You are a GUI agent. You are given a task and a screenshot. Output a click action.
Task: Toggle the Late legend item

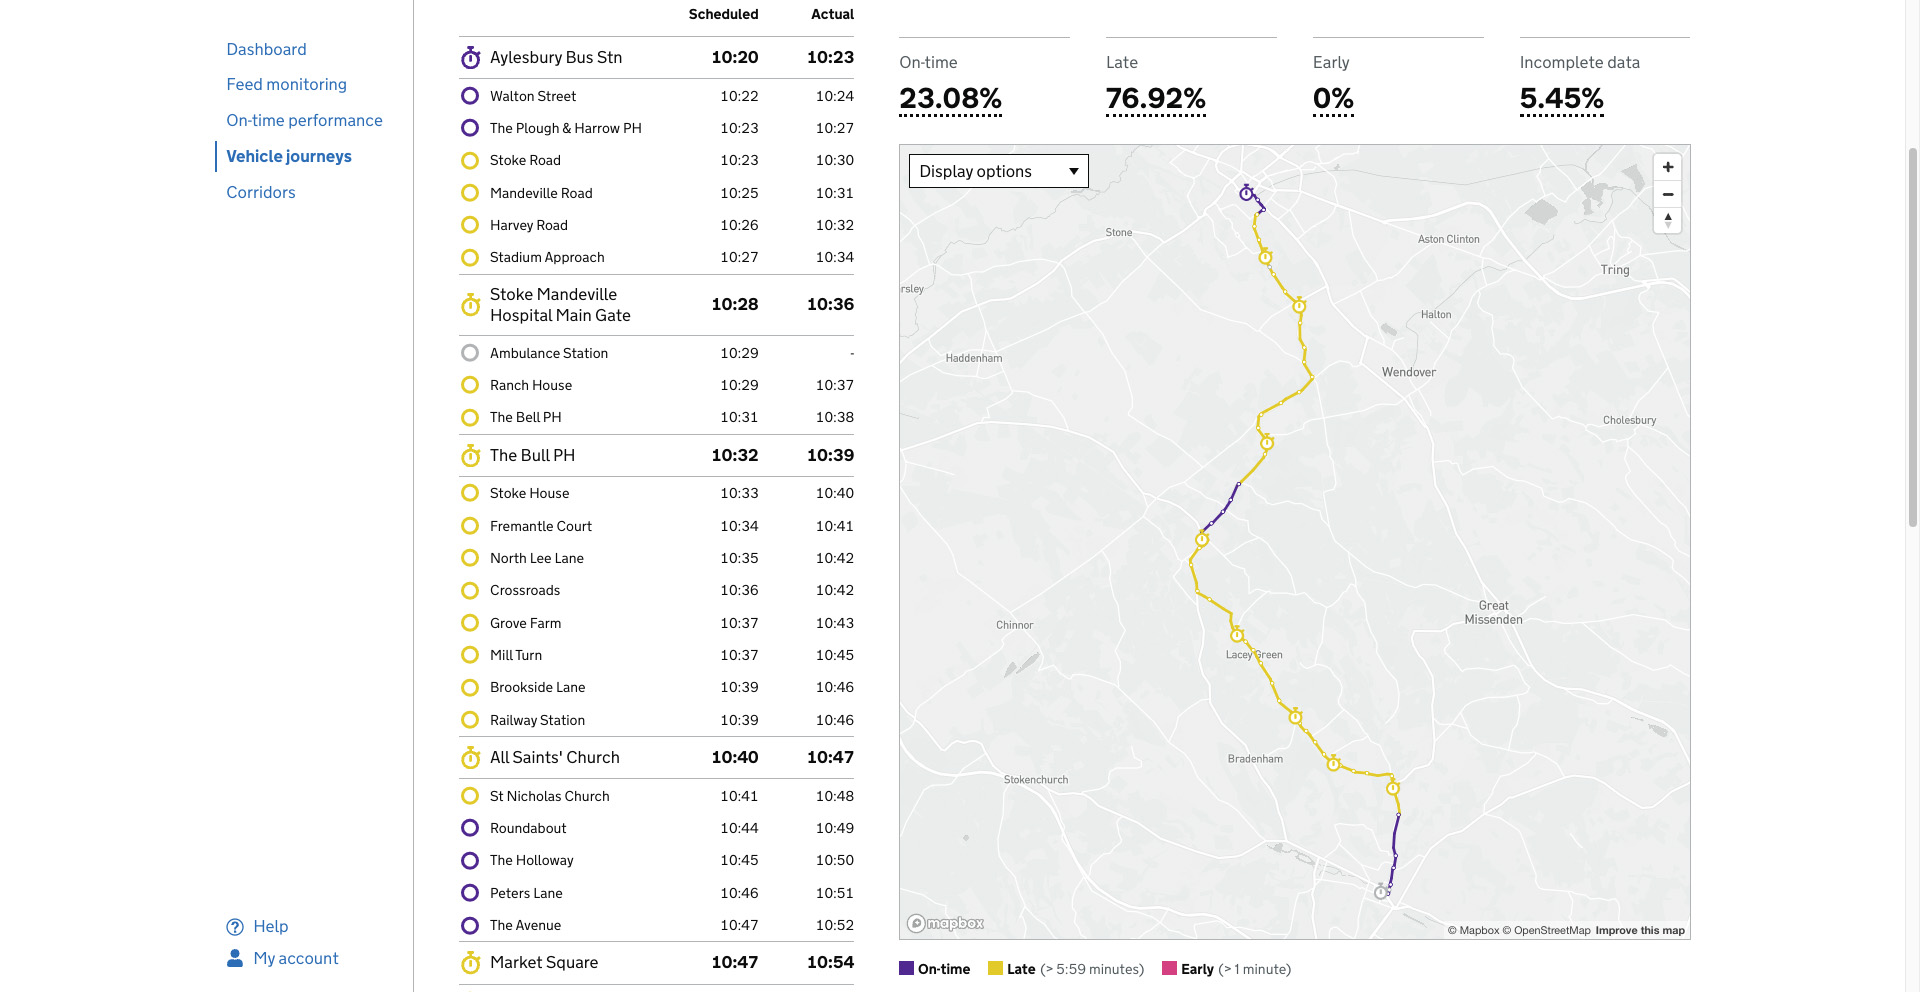tap(996, 968)
